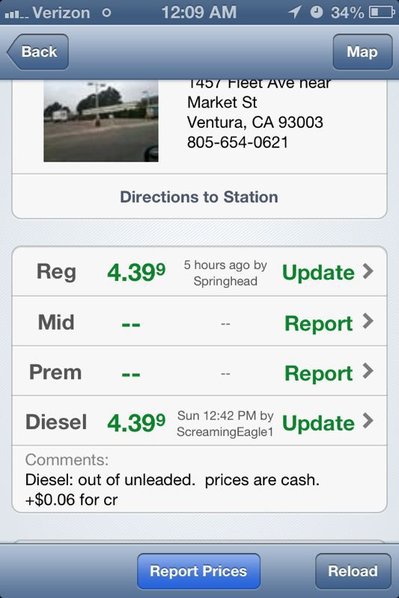Update the Diesel fuel price

pos(318,423)
